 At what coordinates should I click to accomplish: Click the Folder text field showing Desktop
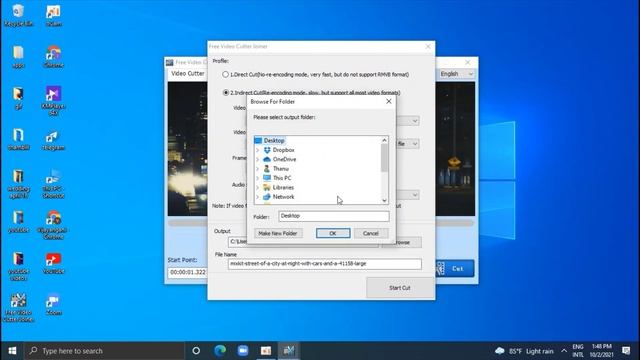(333, 216)
